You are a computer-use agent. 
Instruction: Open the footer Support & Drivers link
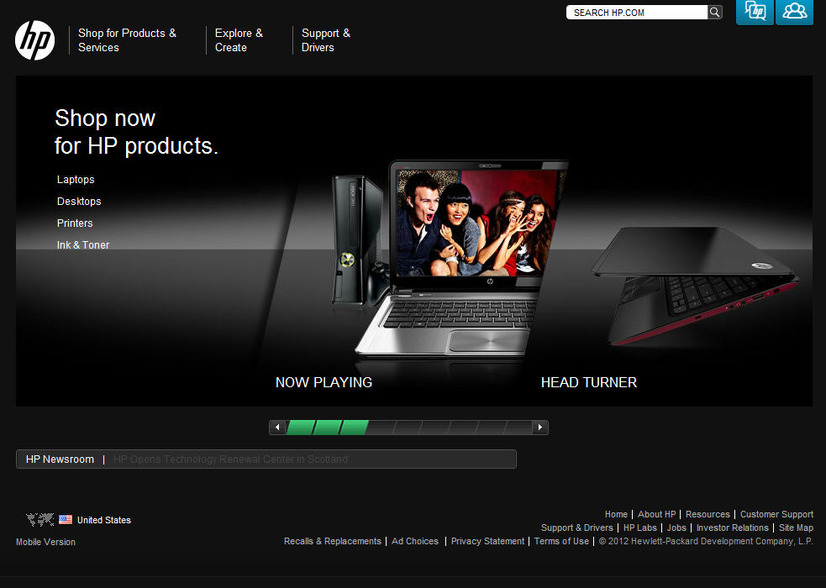[577, 528]
